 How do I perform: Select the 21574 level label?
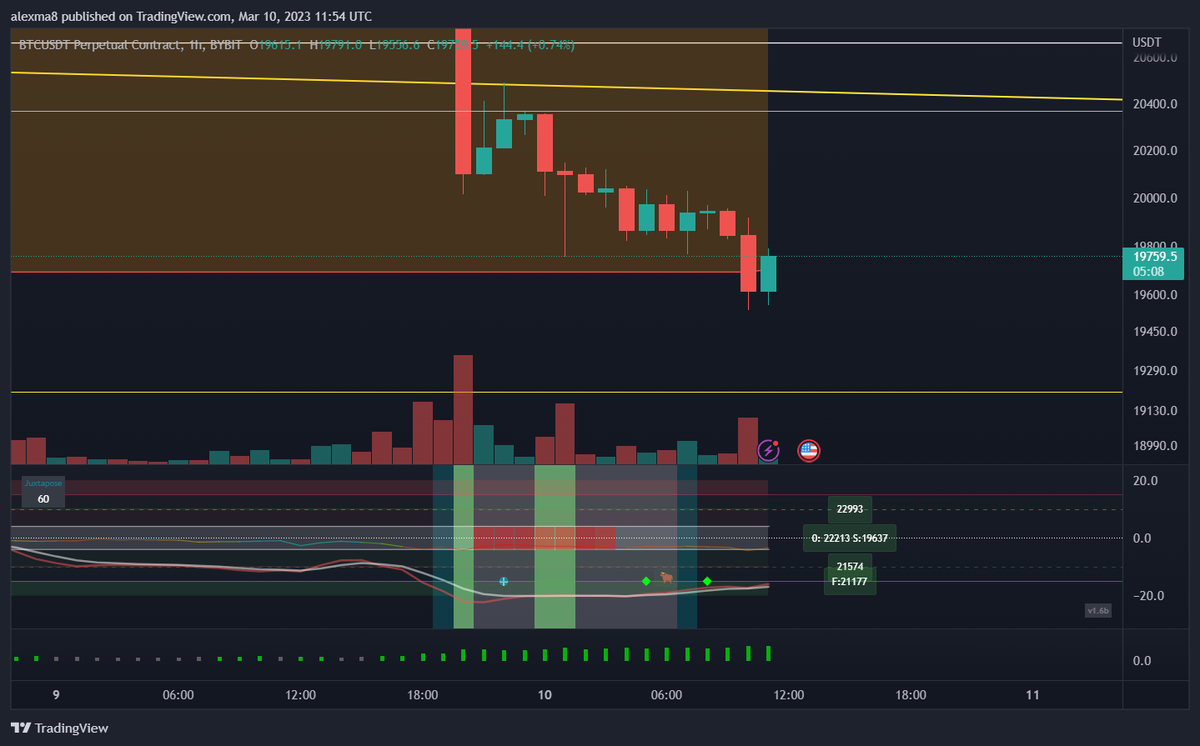(850, 567)
